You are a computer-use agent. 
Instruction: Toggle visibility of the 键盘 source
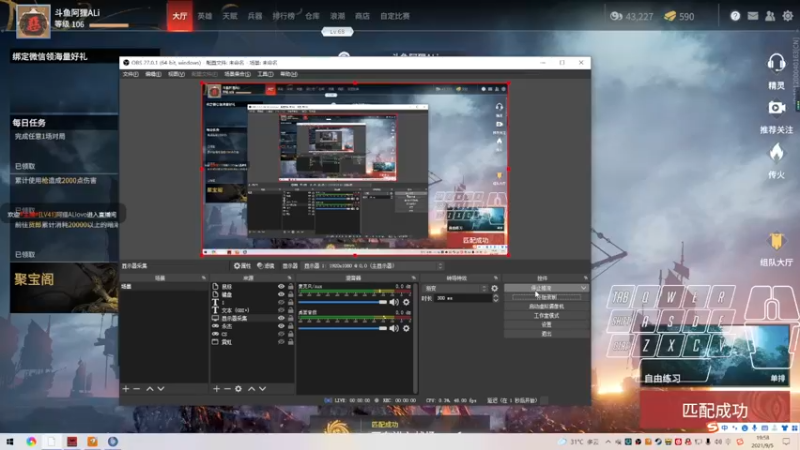click(281, 294)
